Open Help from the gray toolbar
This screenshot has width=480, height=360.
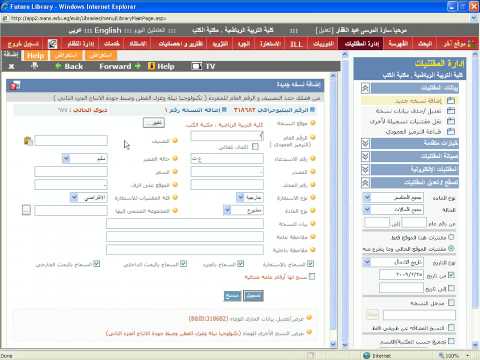161,66
